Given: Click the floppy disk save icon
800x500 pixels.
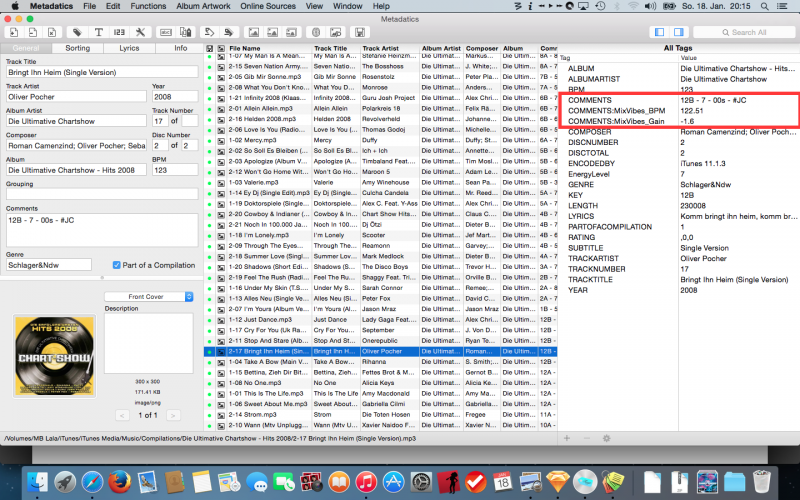Looking at the screenshot, I should coord(360,32).
